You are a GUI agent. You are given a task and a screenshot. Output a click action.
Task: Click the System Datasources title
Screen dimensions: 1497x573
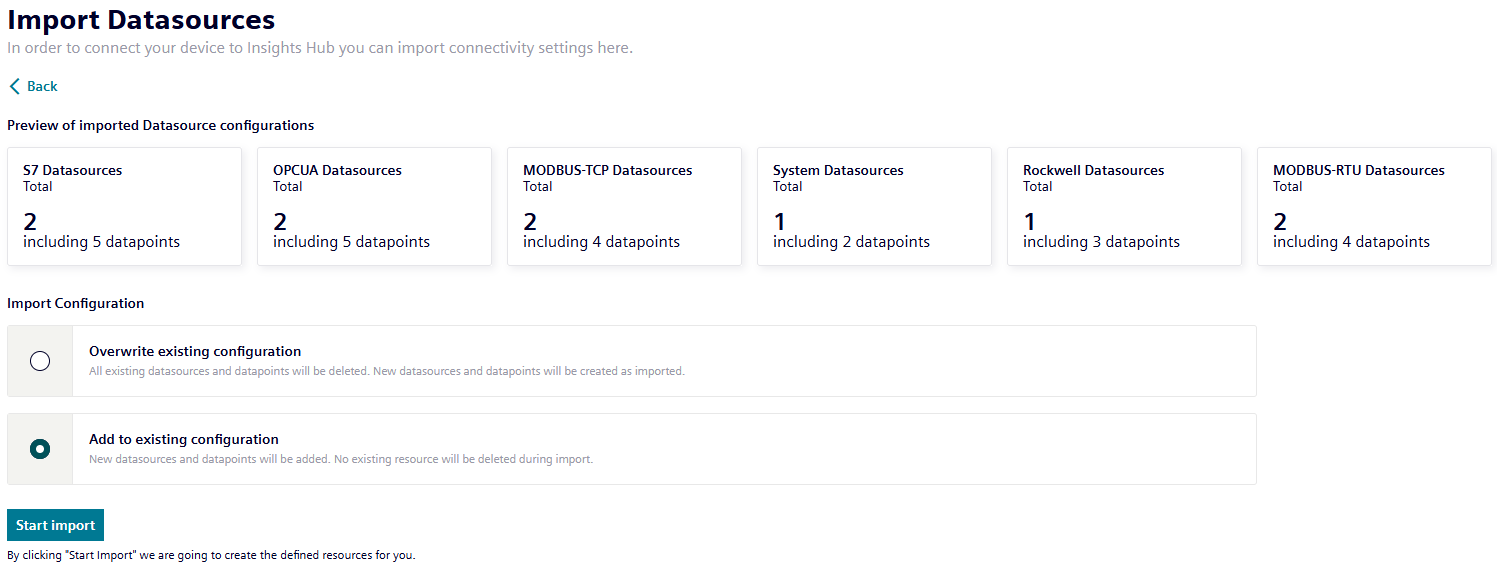838,170
